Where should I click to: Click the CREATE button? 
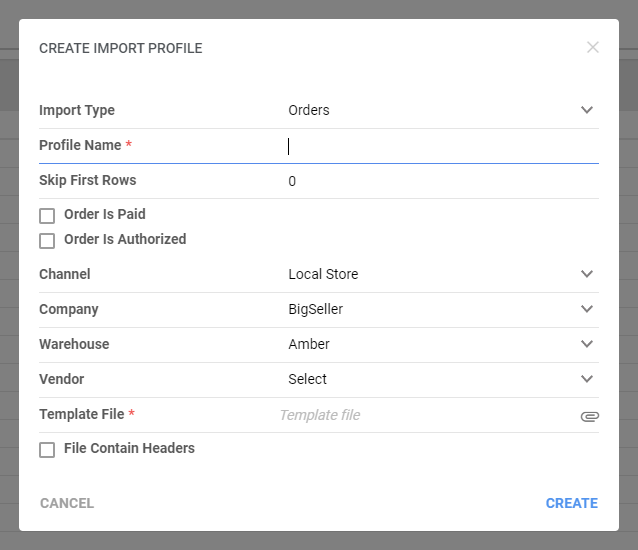point(572,503)
